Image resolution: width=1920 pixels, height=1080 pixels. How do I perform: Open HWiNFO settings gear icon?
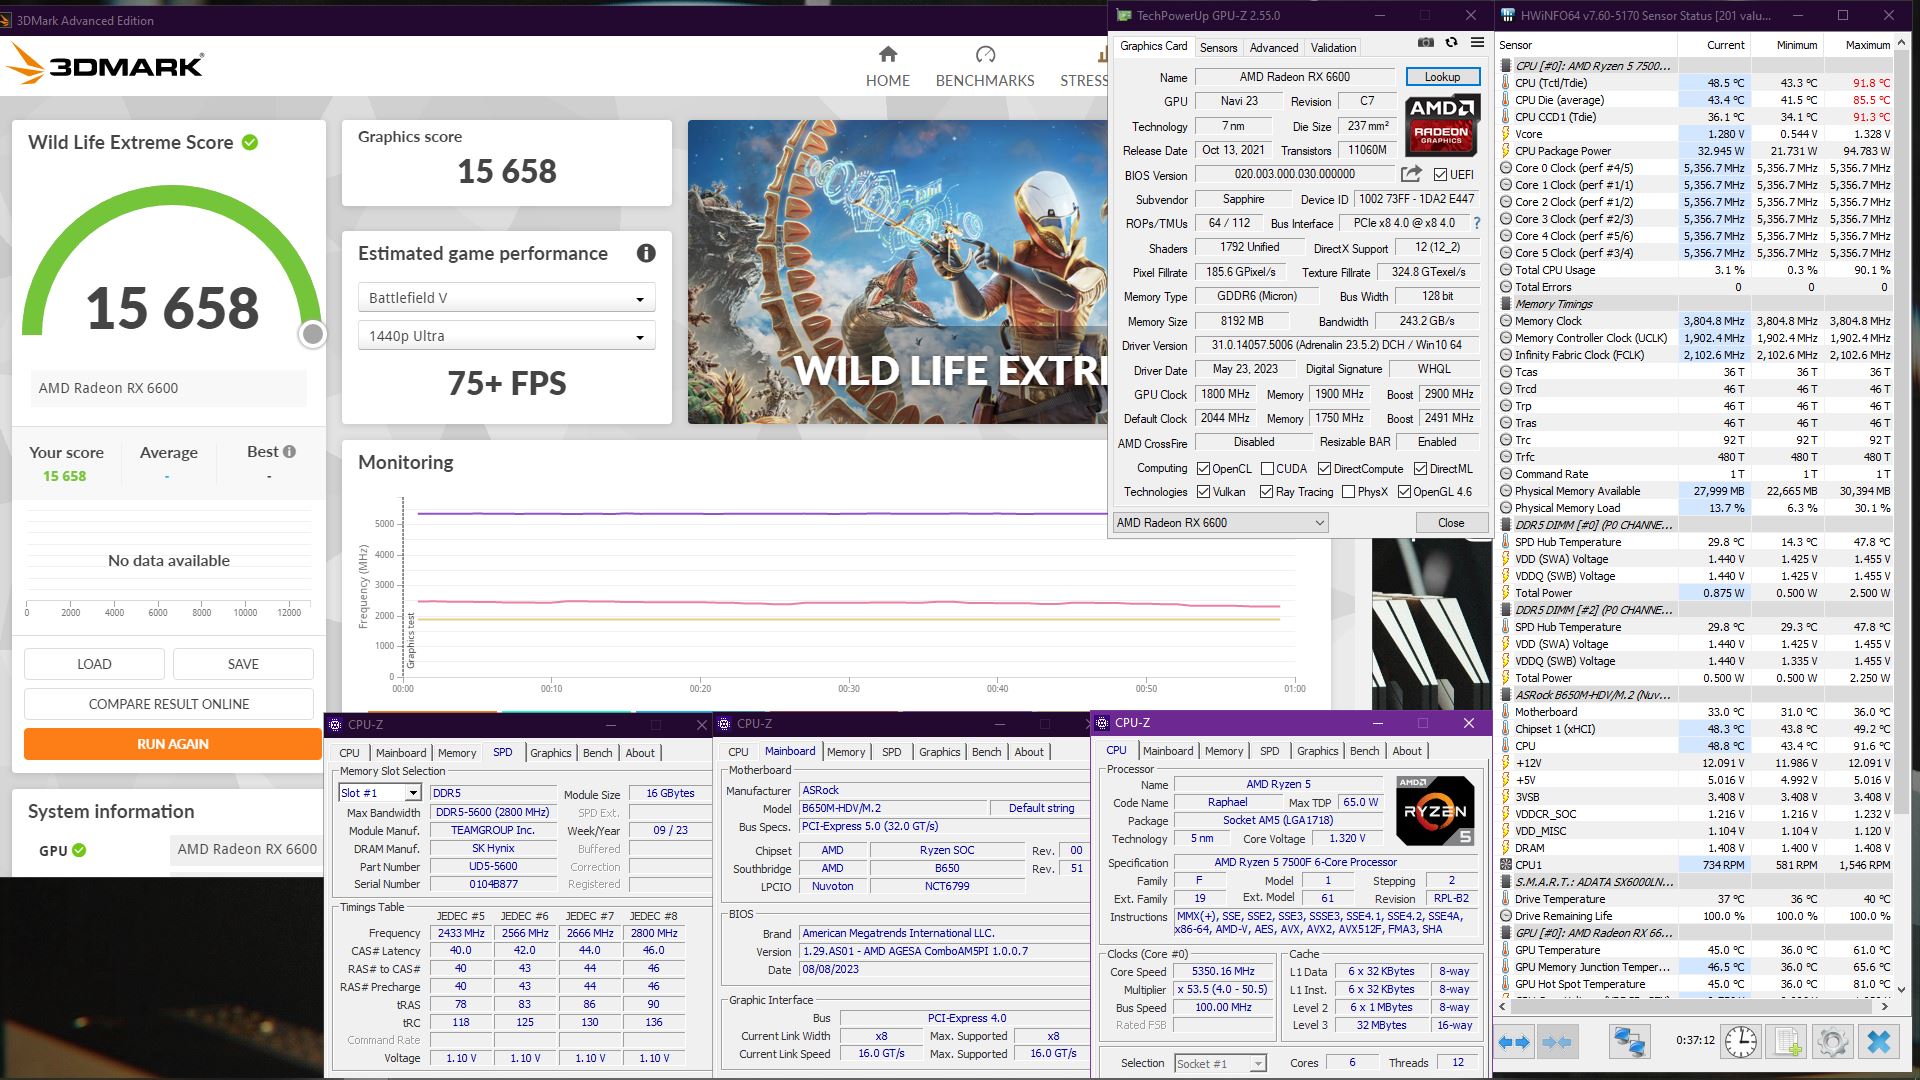click(1832, 1043)
